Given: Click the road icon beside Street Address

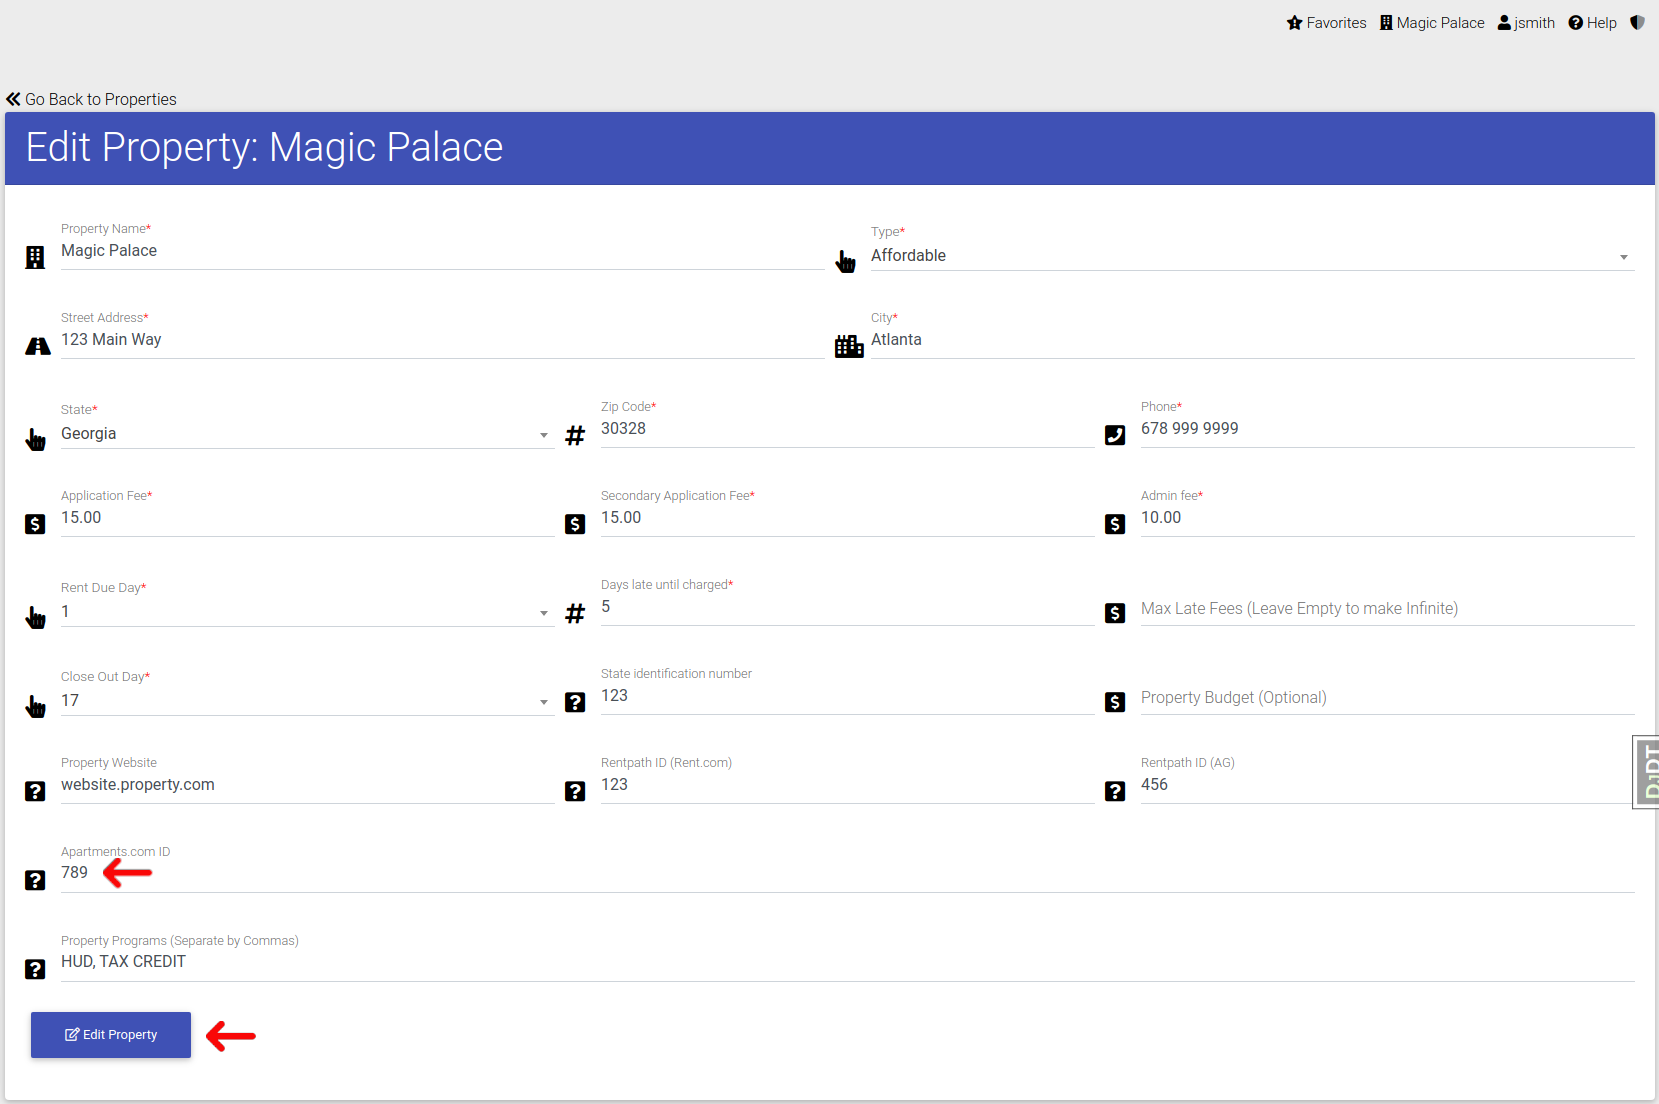Looking at the screenshot, I should (38, 347).
